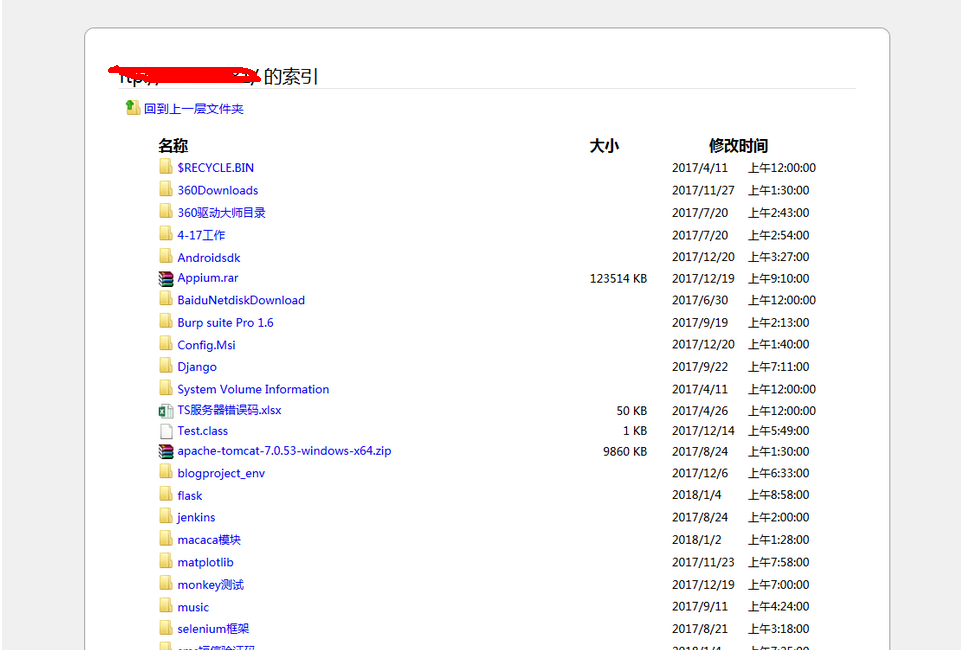Click the folder icon beside macaca模块
Screen dimensions: 961x650
tap(165, 539)
